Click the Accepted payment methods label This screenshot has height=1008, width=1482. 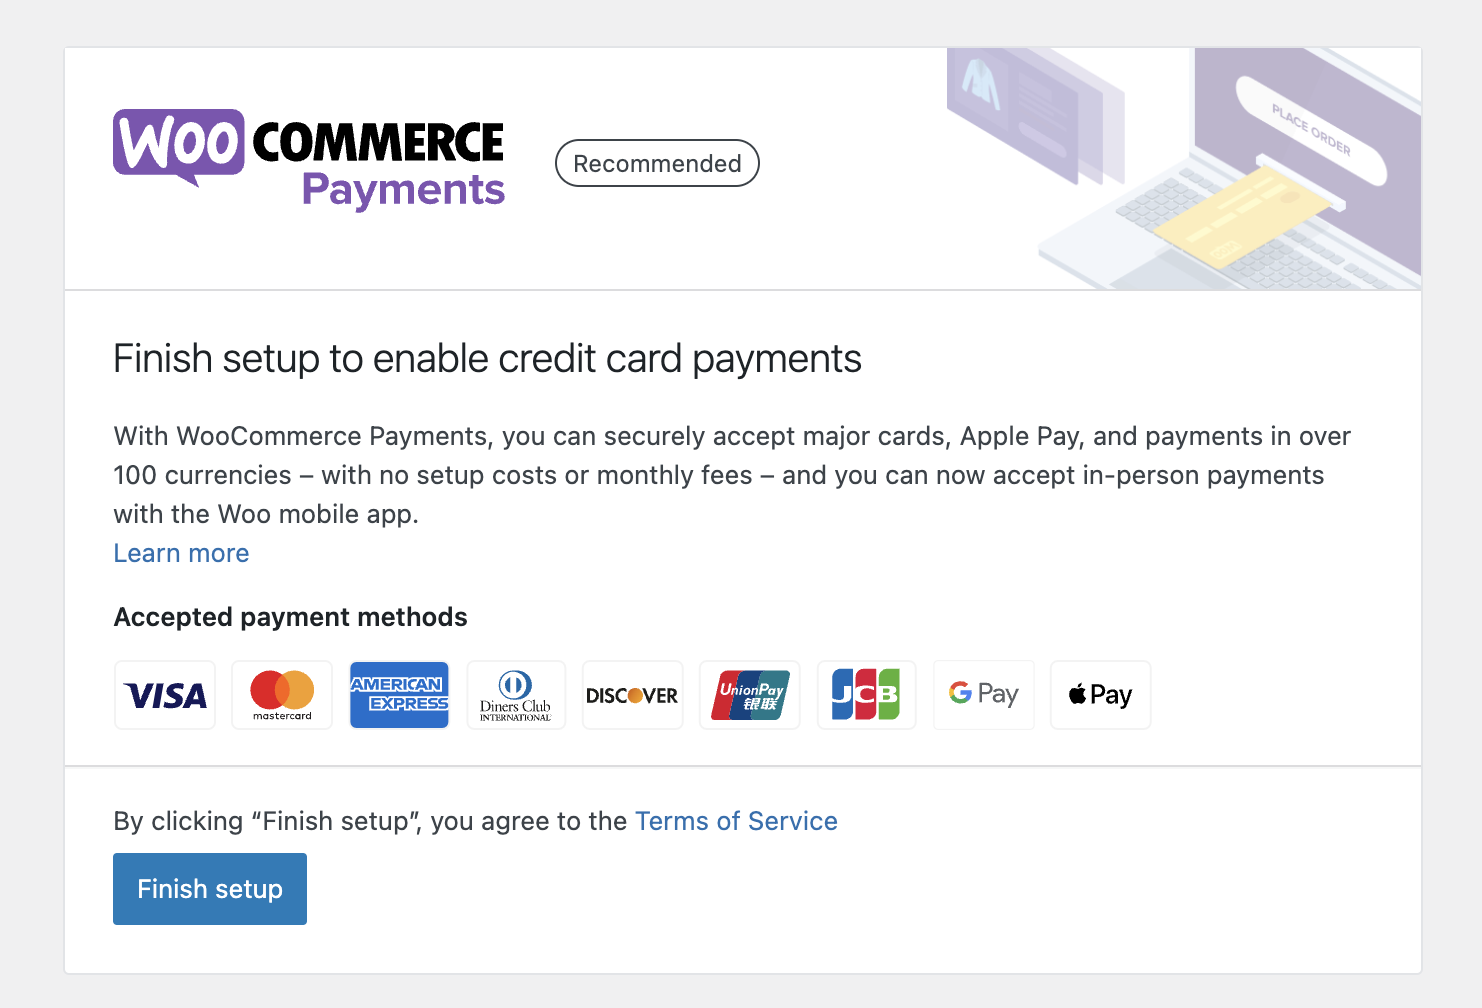point(290,617)
